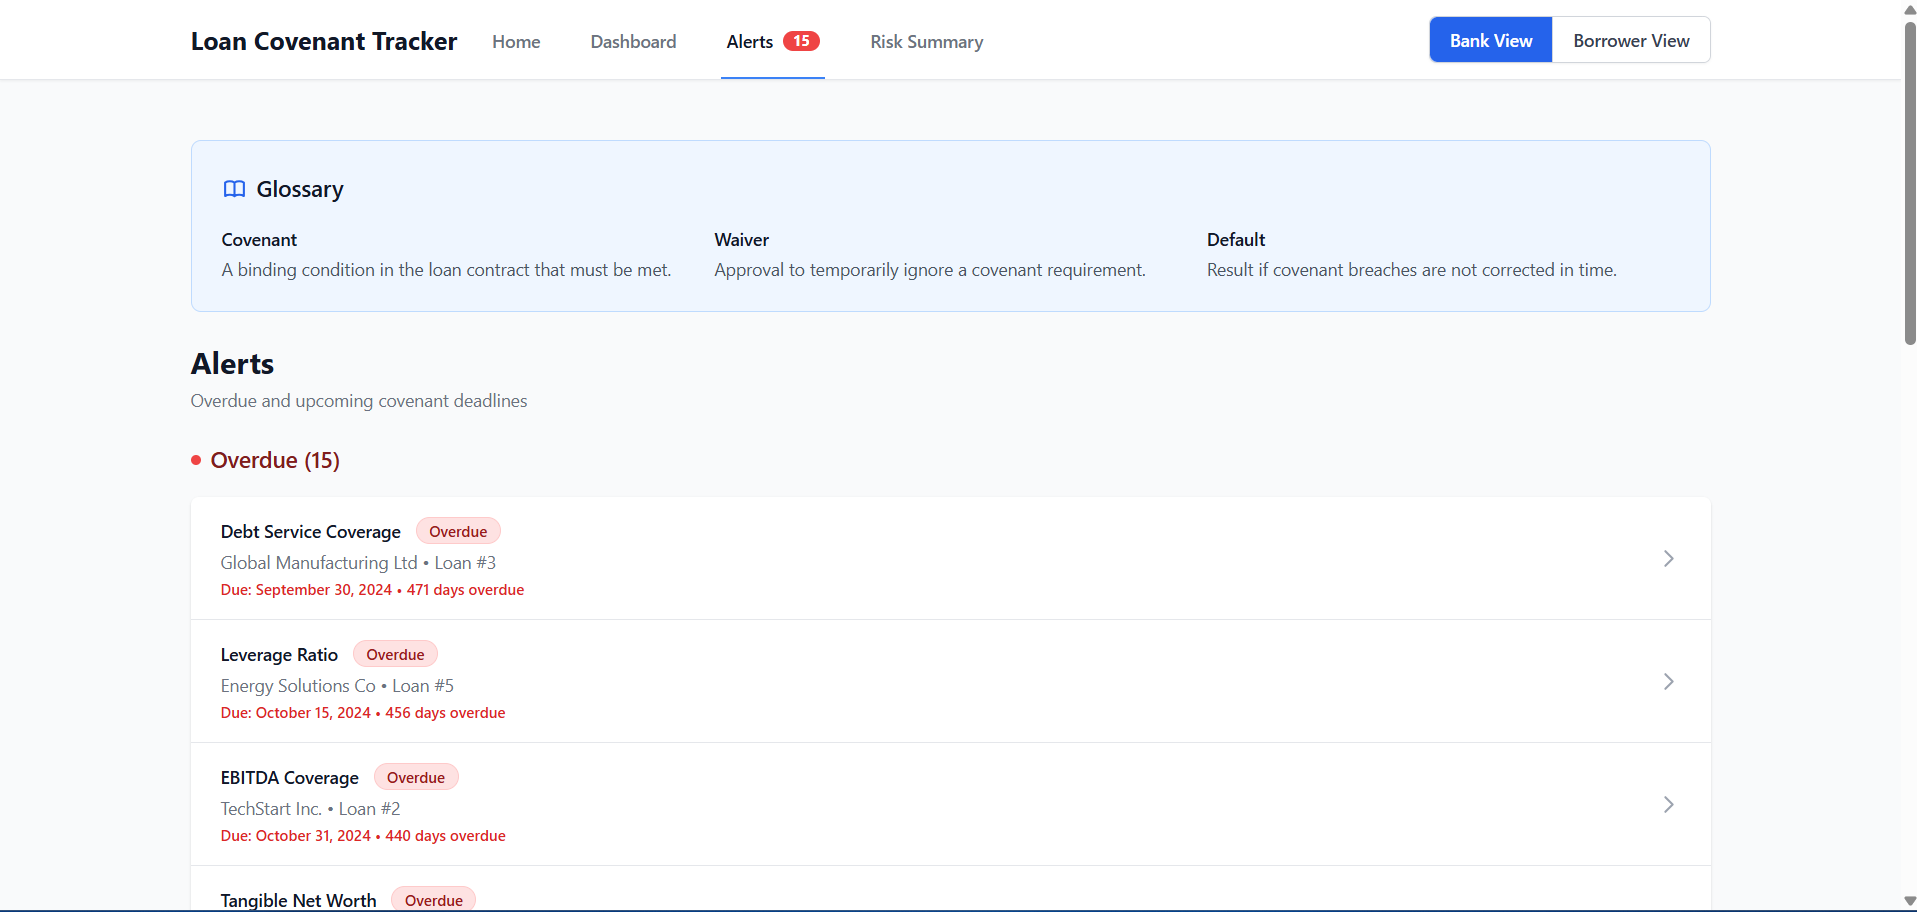Expand the EBITDA Coverage alert chevron
1917x912 pixels.
[x=1668, y=804]
